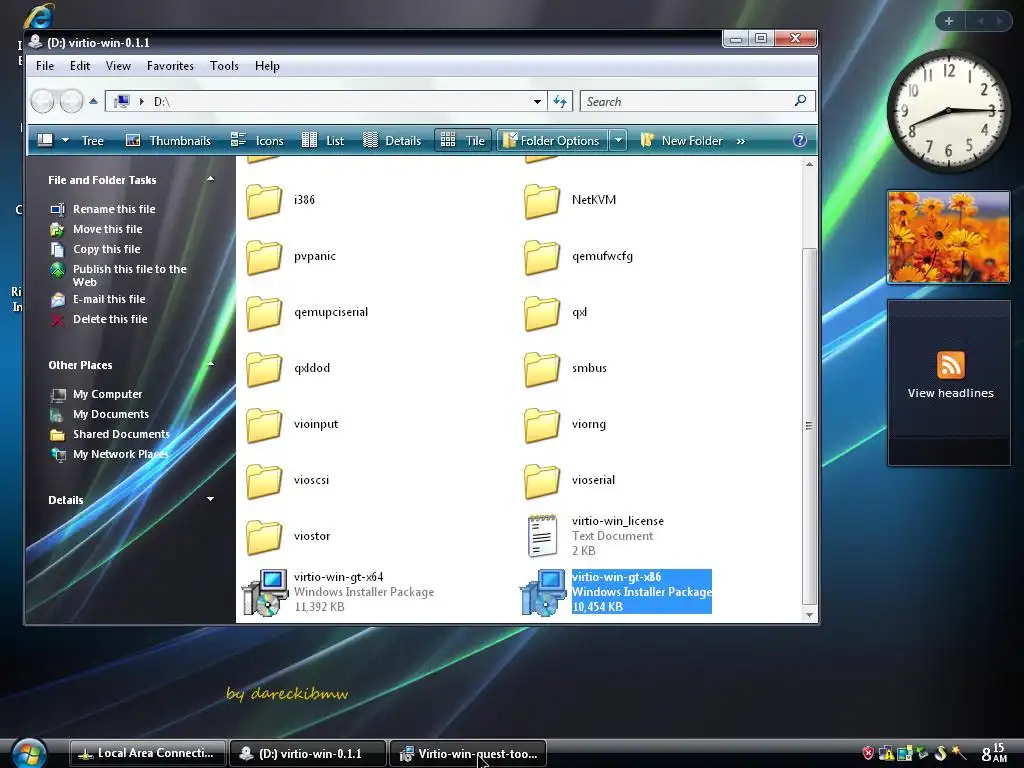This screenshot has height=768, width=1024.
Task: Open address bar dropdown arrow
Action: (x=537, y=101)
